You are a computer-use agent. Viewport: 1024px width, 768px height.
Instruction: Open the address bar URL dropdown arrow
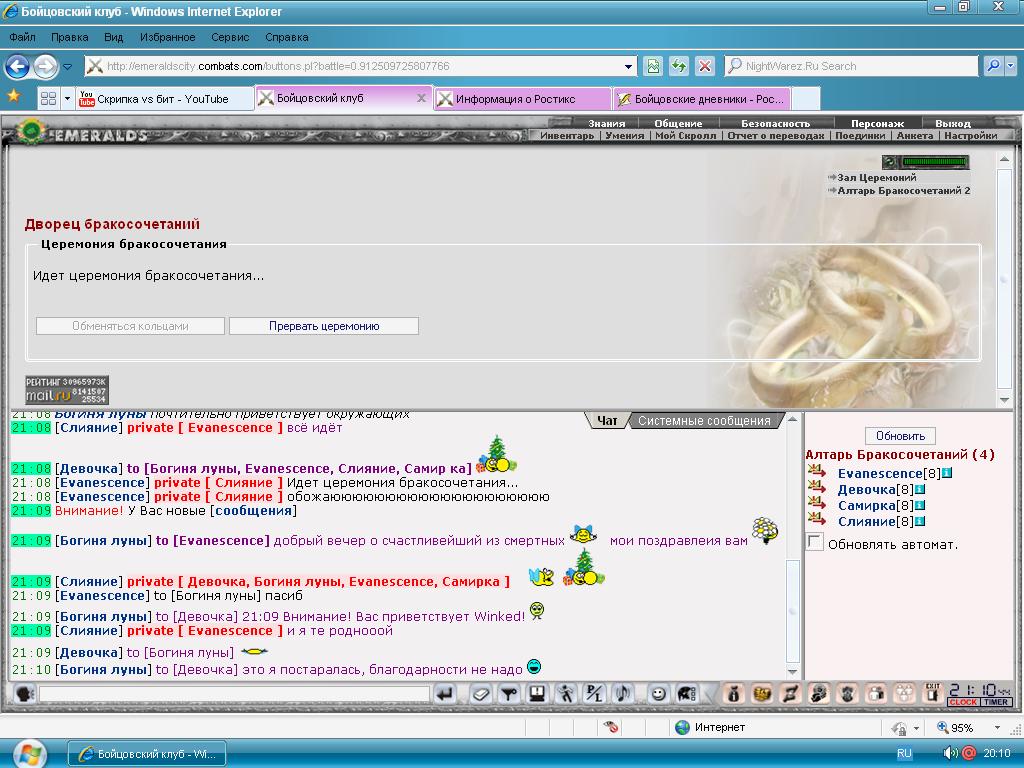[628, 67]
